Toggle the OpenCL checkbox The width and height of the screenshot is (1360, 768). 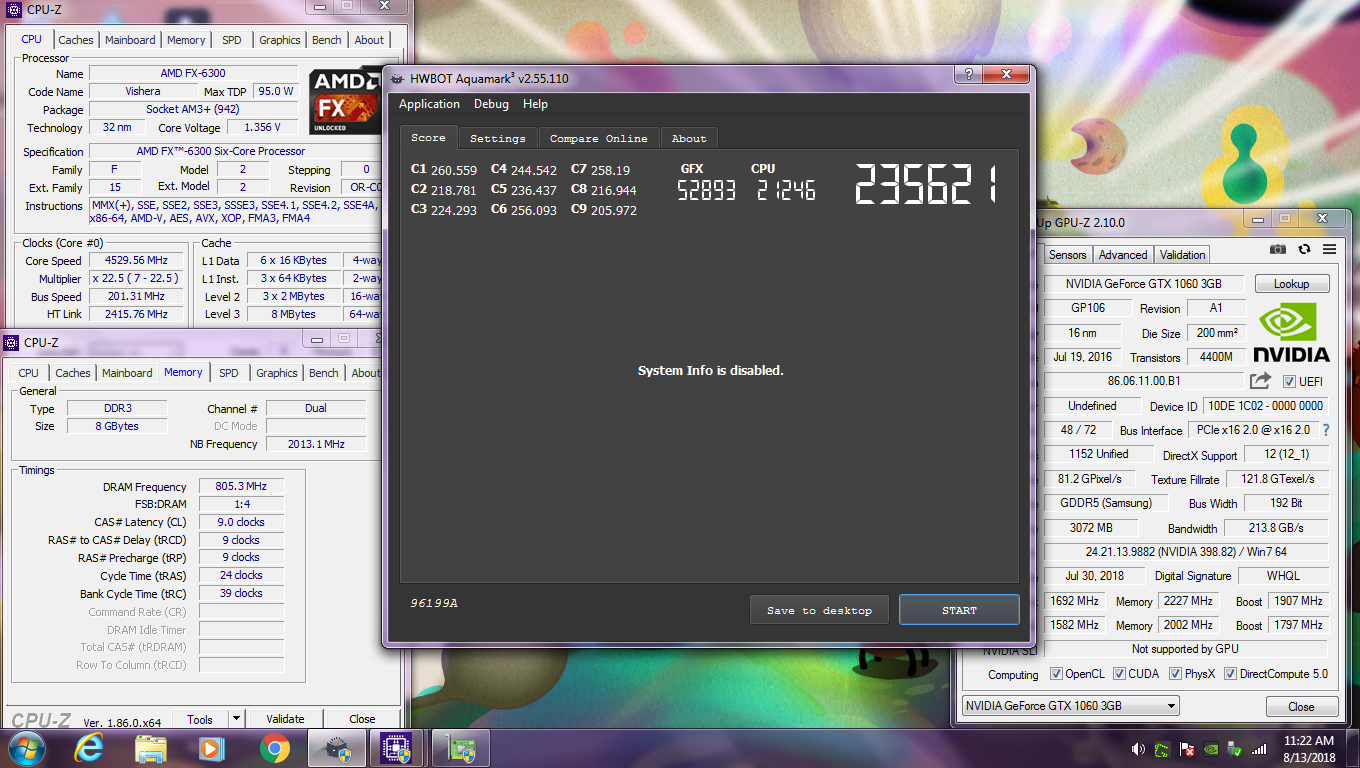(1056, 674)
